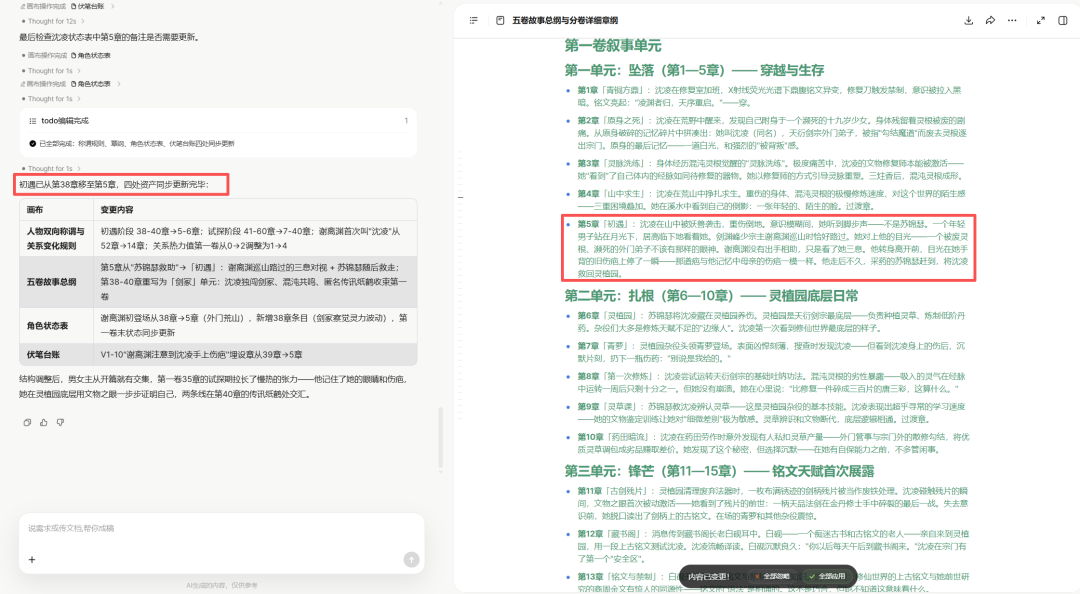This screenshot has height=594, width=1080.
Task: Select the 第9章「灵草课」 bullet entry
Action: click(x=768, y=413)
